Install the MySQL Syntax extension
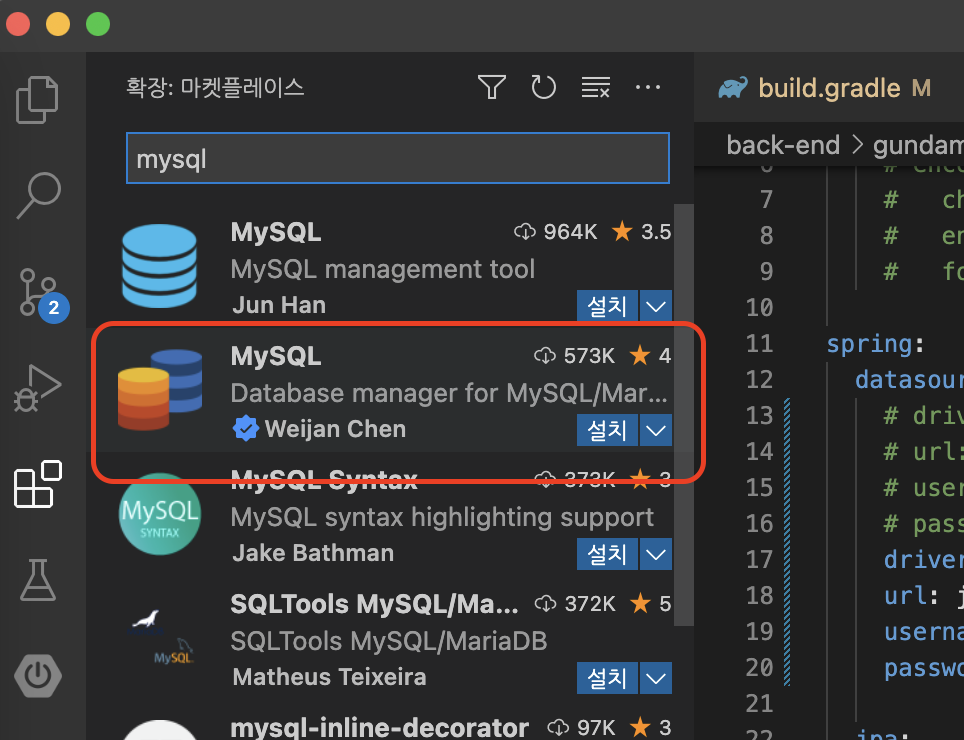964x740 pixels. tap(607, 554)
